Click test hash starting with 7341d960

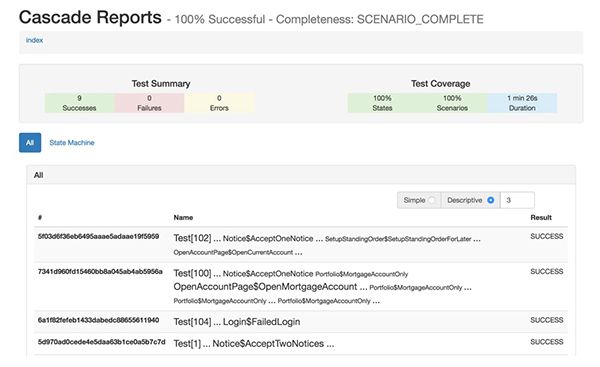100,272
